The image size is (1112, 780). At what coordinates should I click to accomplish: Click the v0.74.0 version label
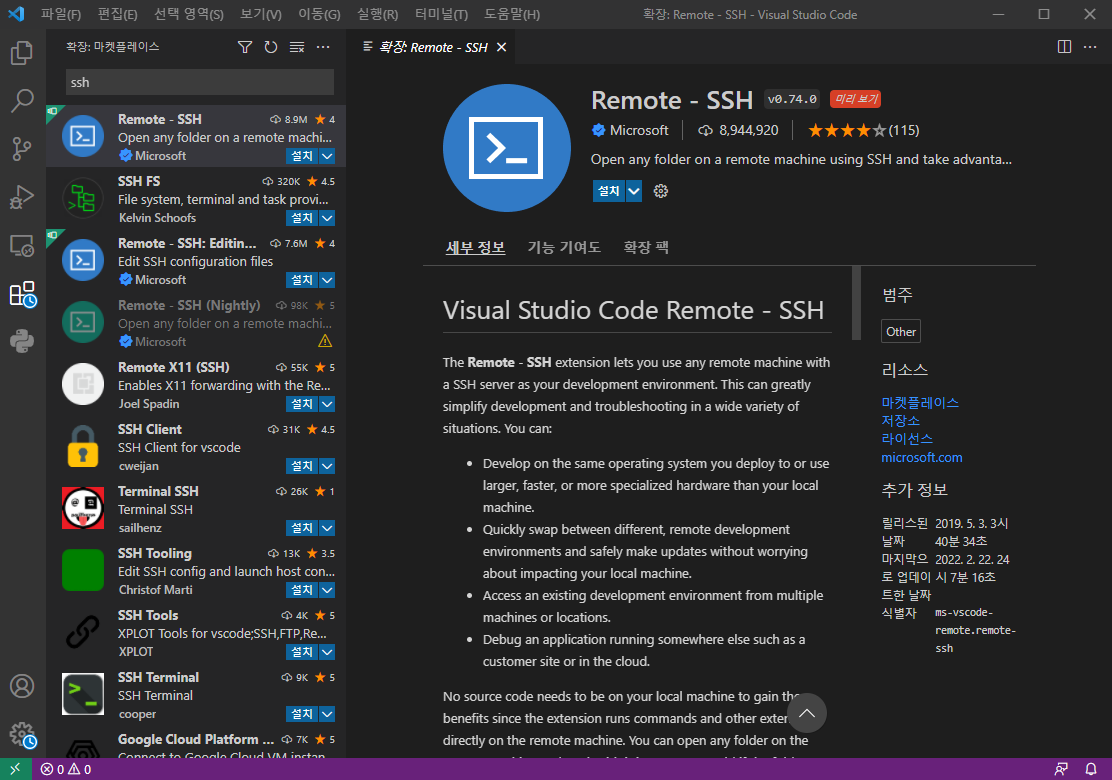pyautogui.click(x=791, y=99)
